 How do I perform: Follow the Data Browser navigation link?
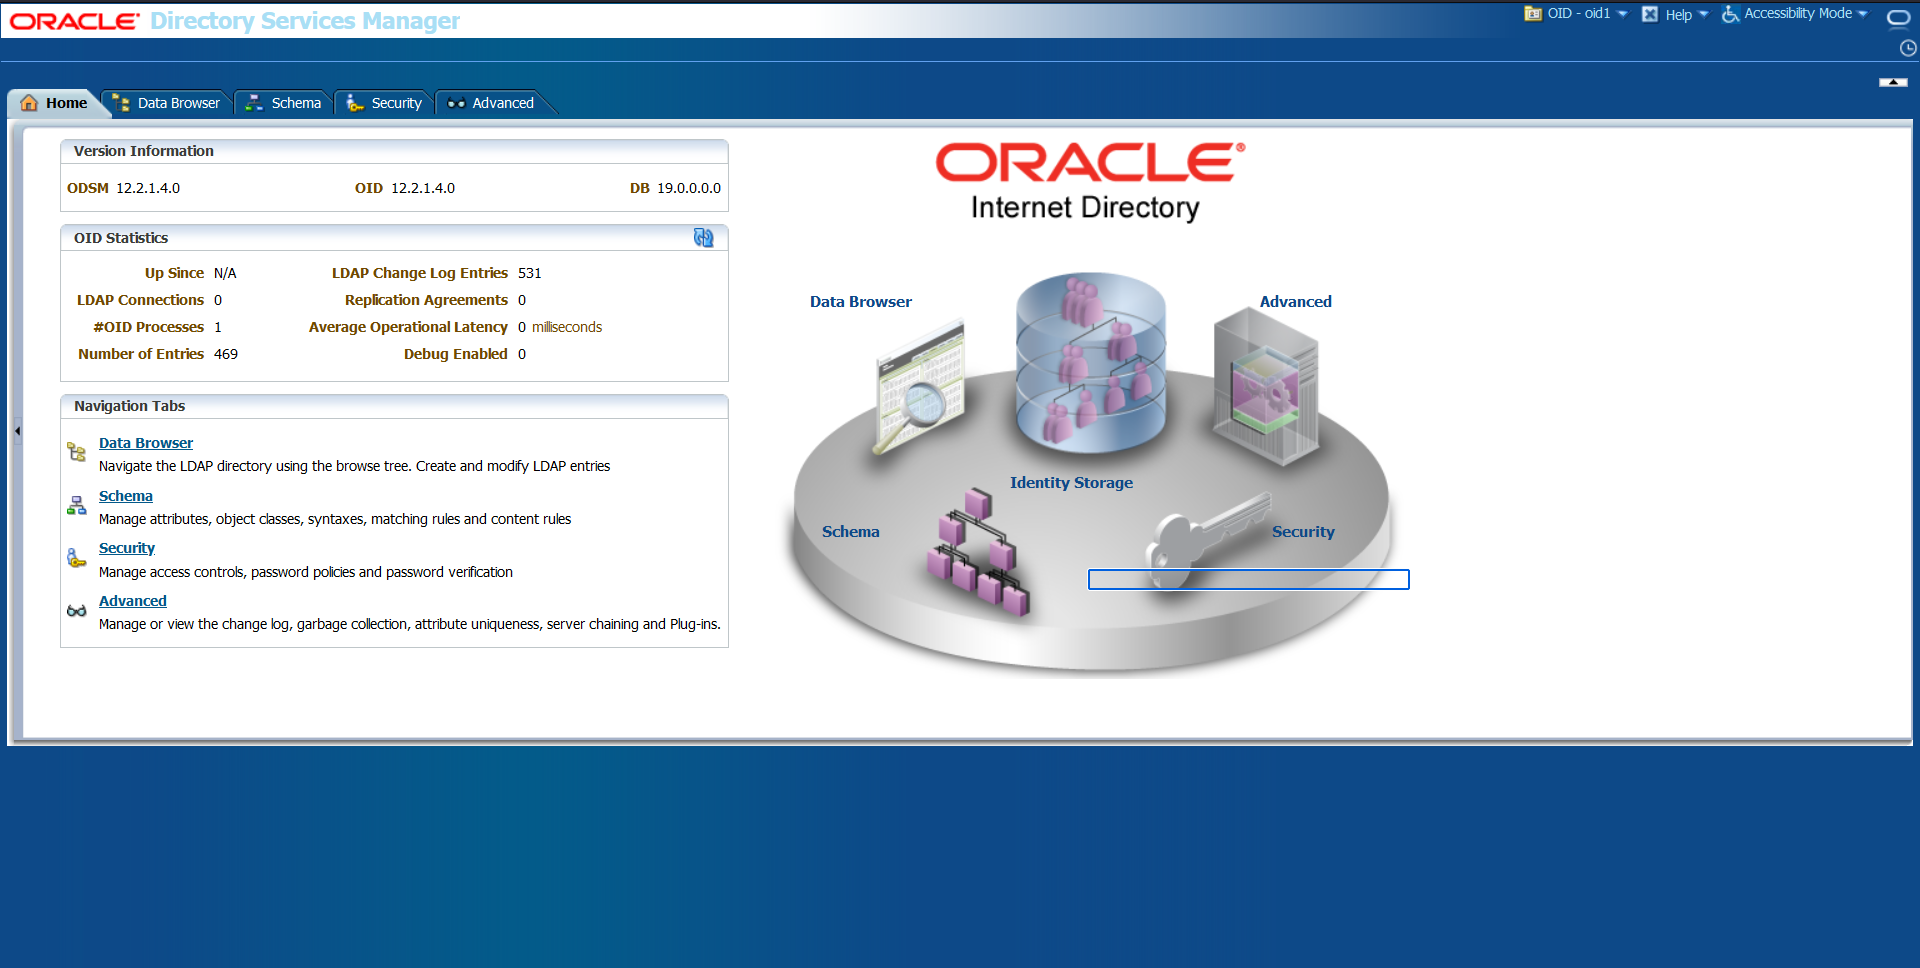click(146, 443)
